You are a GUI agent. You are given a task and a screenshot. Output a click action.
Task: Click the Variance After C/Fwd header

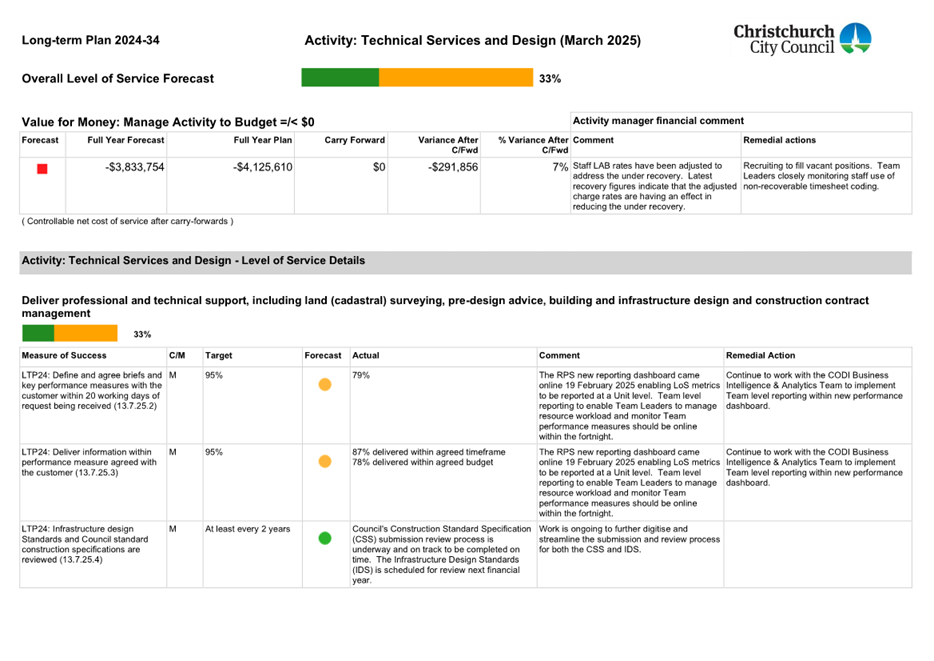point(448,145)
